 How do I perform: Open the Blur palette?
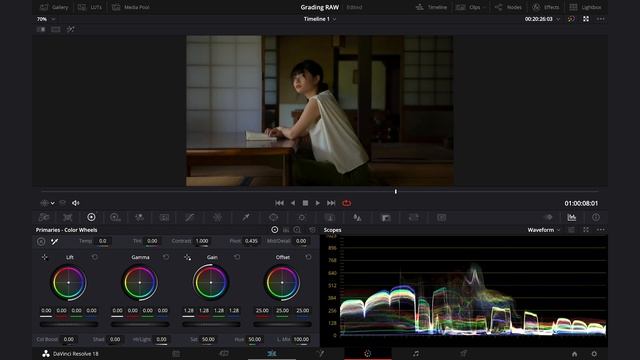[357, 218]
